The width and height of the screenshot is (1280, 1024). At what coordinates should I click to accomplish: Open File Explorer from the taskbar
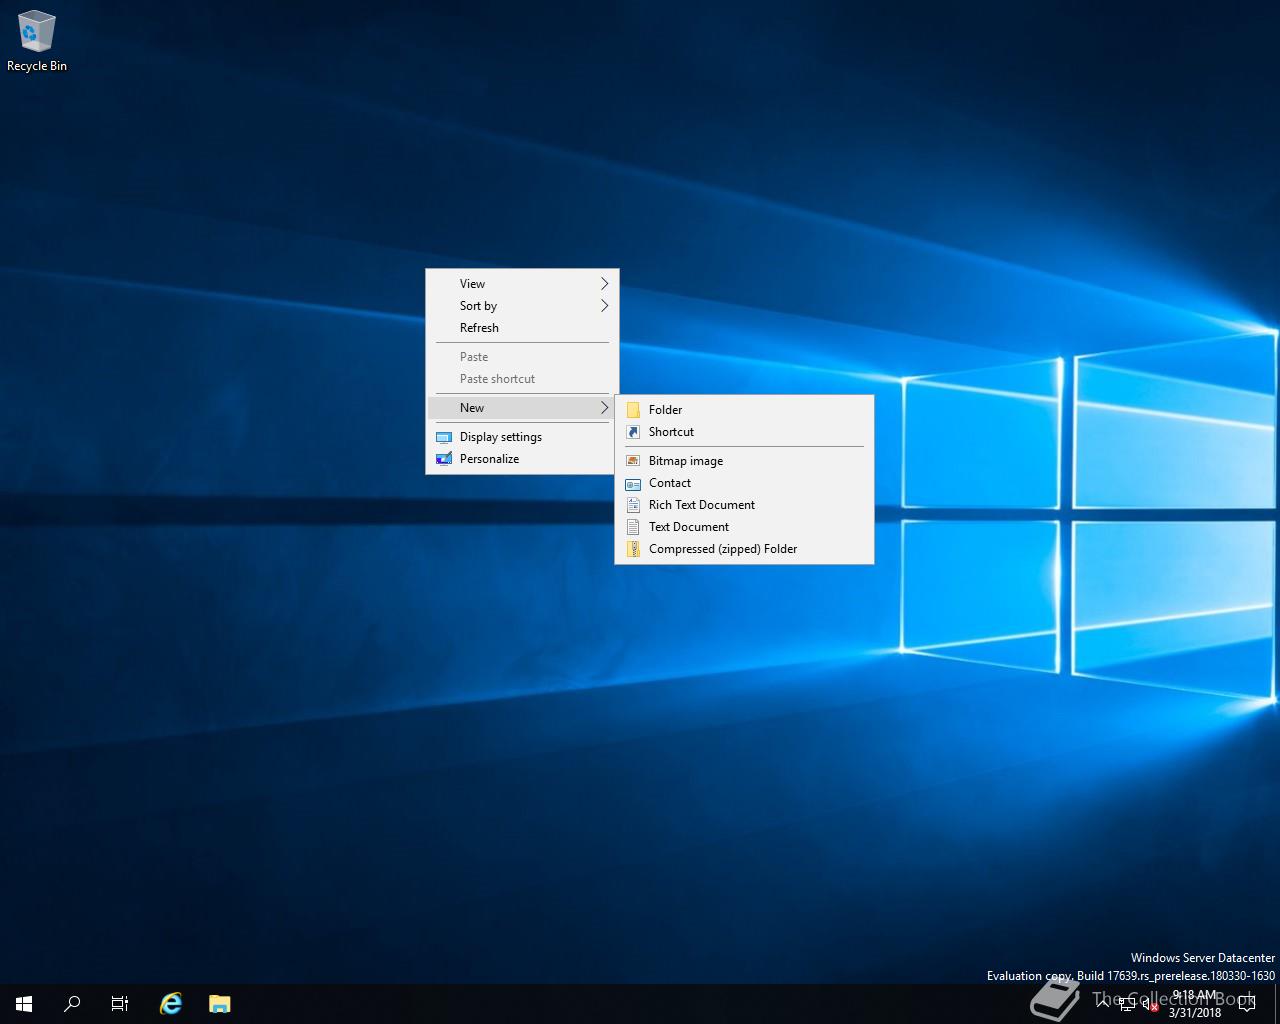click(219, 1004)
